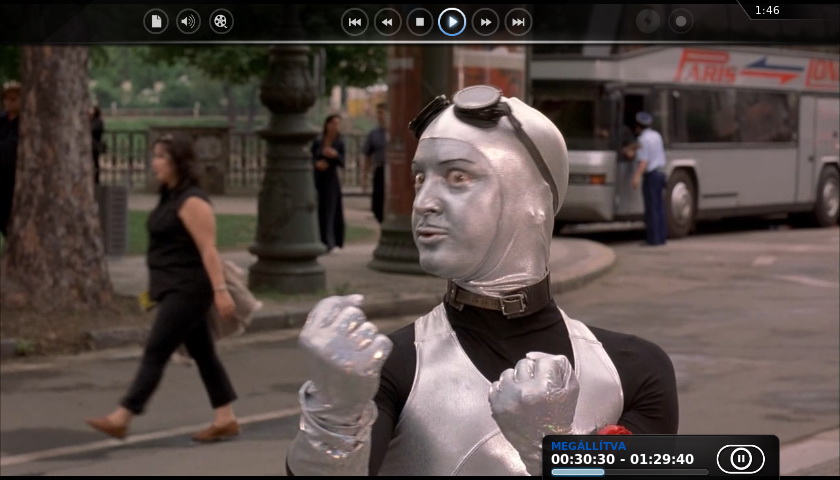Click the dimmed disc icon in top bar
This screenshot has width=840, height=480.
(648, 21)
